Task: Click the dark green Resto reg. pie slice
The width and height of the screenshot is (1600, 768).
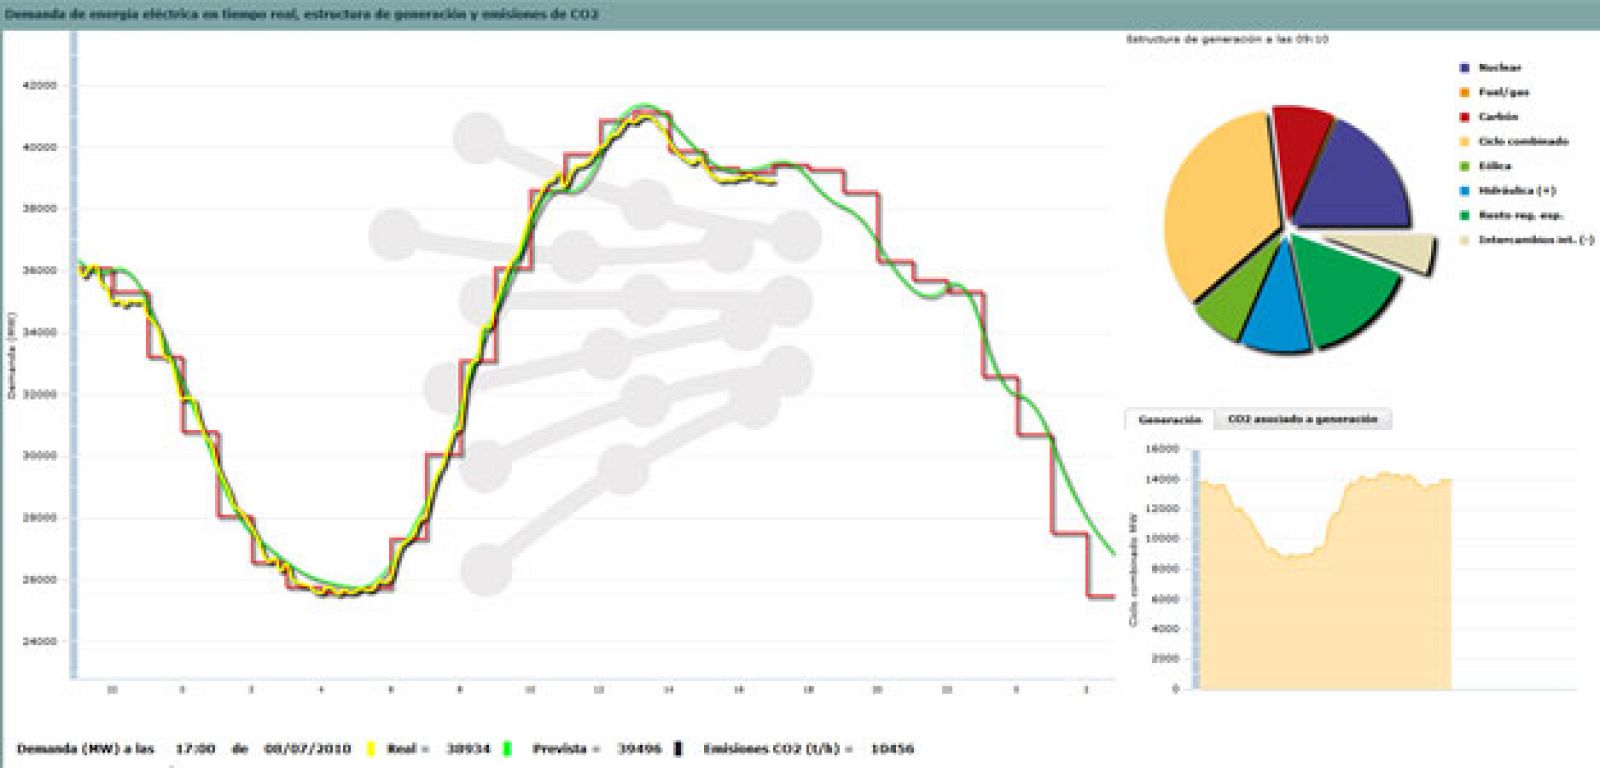Action: tap(1345, 295)
